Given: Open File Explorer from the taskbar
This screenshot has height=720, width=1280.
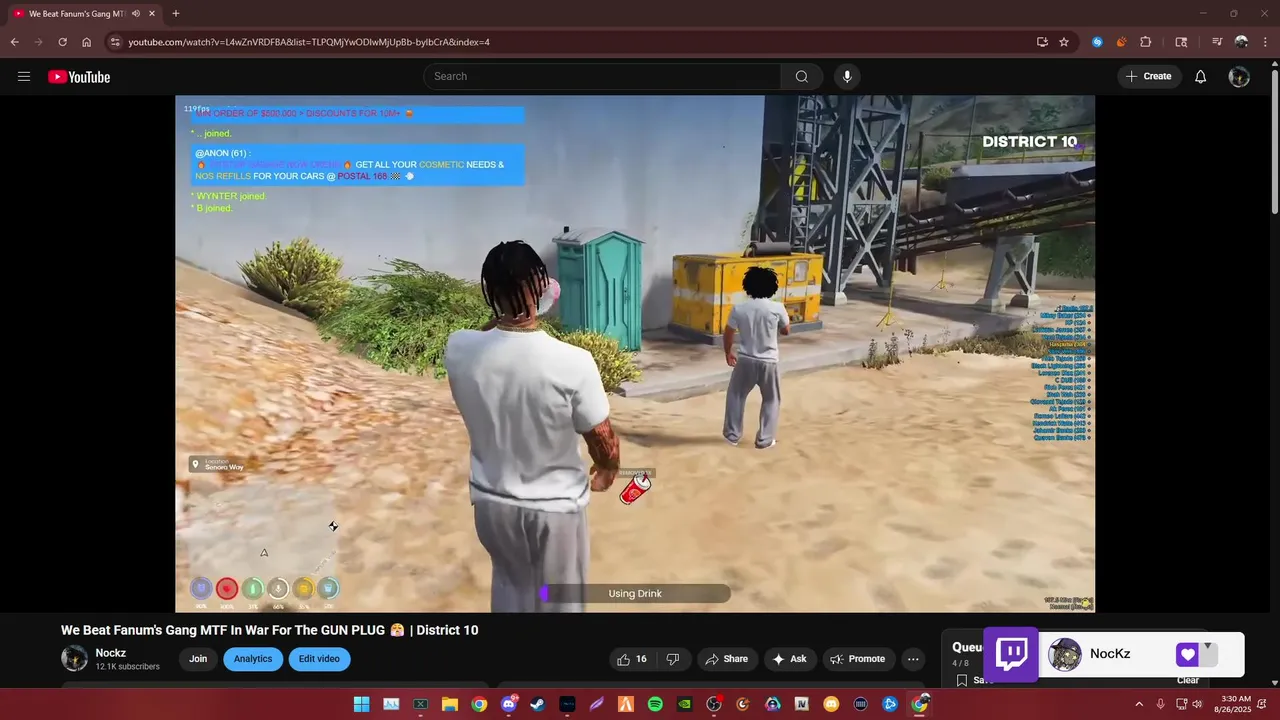Looking at the screenshot, I should tap(450, 704).
